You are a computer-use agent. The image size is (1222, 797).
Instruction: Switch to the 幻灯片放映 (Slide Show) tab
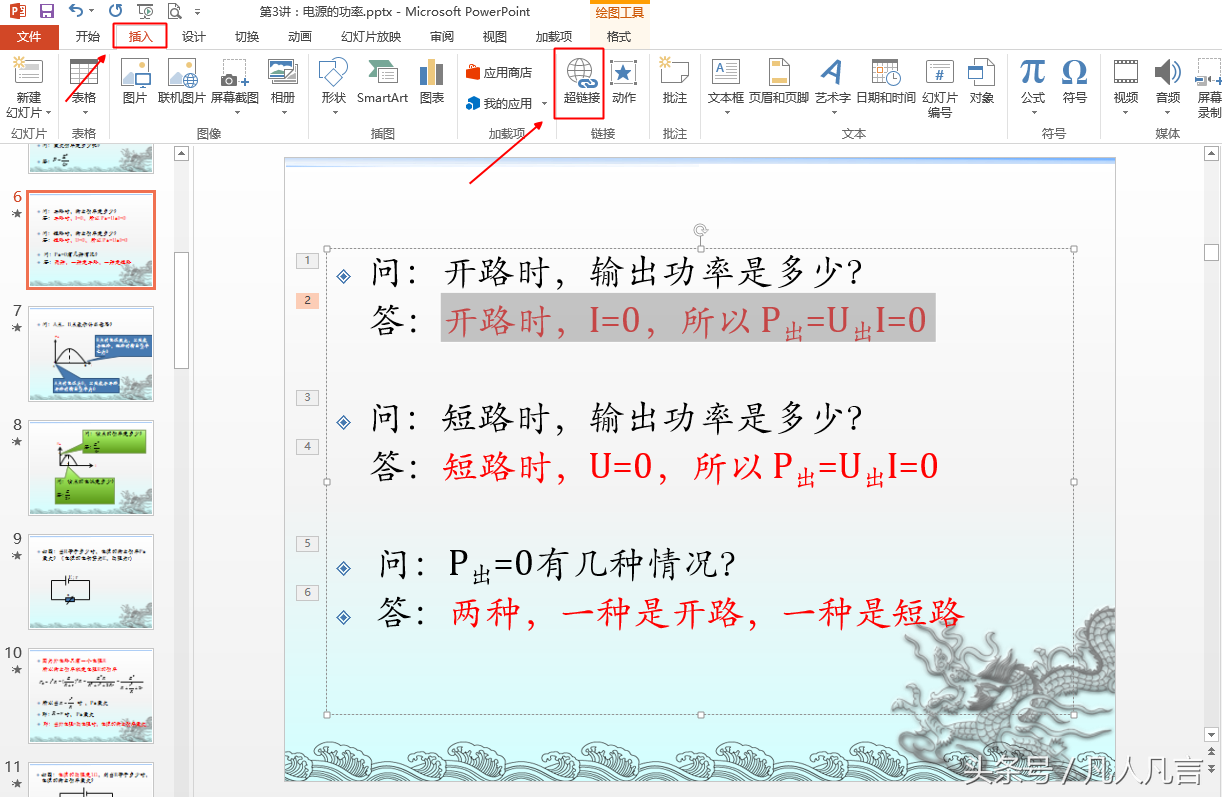point(371,37)
